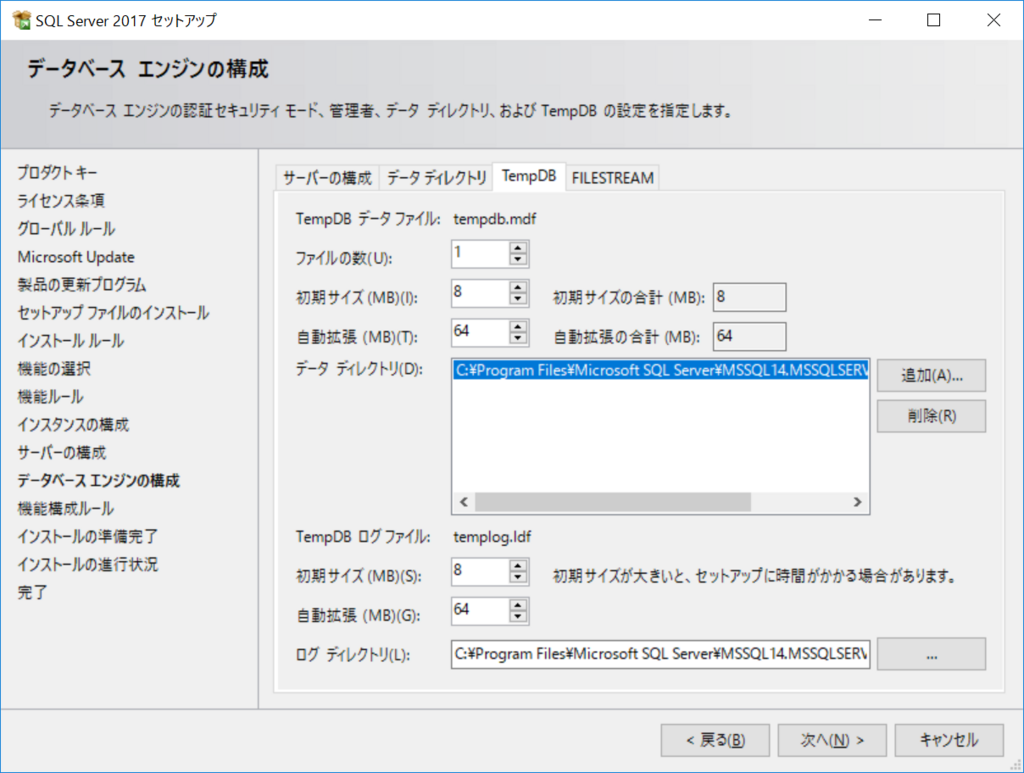Click the log 自動拡張 (MB)(G) field

481,610
